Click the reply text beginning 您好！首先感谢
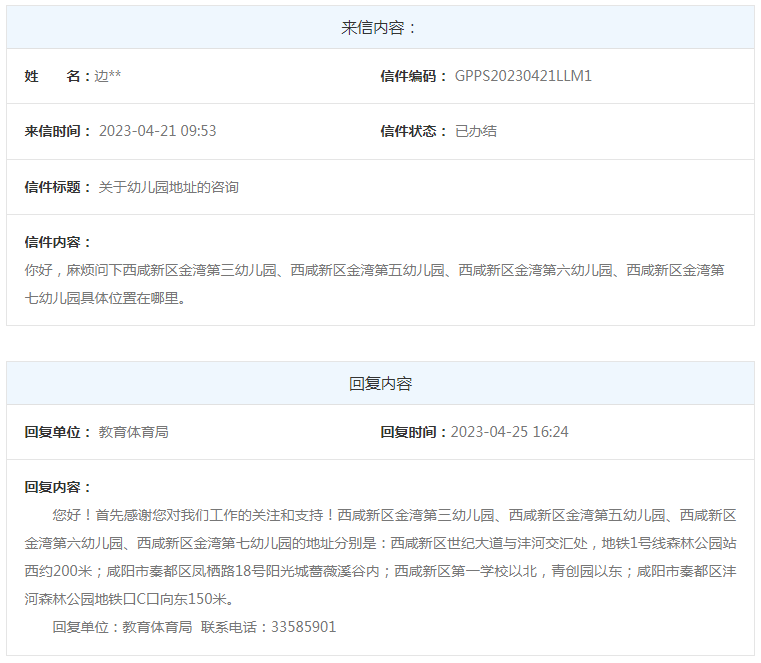Viewport: 761px width, 663px height. (380, 557)
